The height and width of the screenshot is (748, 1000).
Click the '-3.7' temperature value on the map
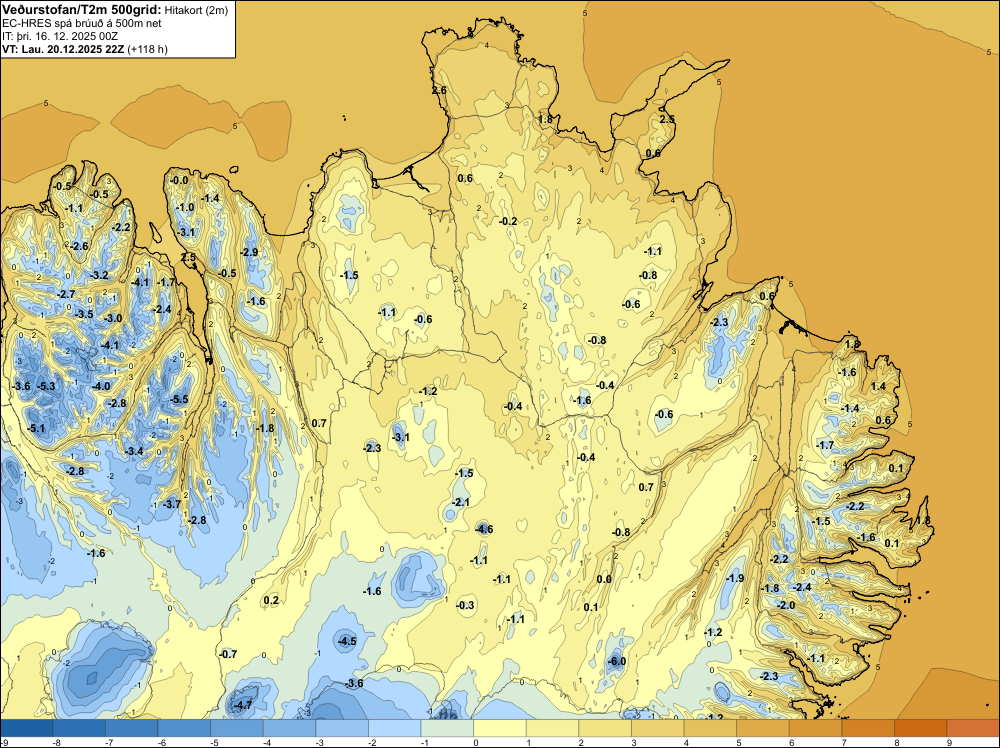(172, 504)
